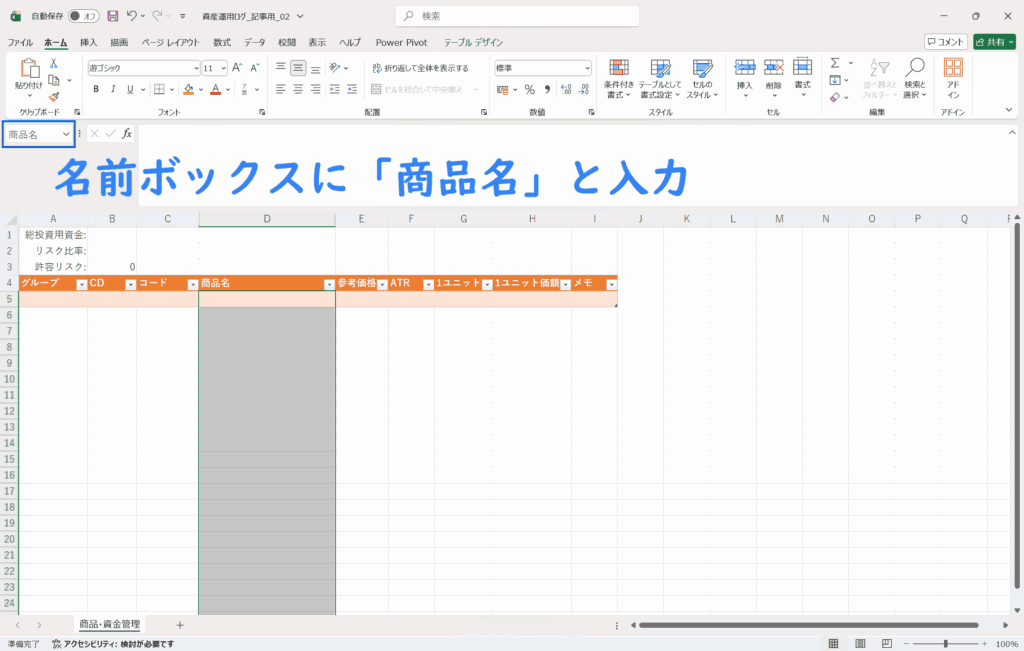Open the Add-ins (アドイン) icon

[x=953, y=77]
